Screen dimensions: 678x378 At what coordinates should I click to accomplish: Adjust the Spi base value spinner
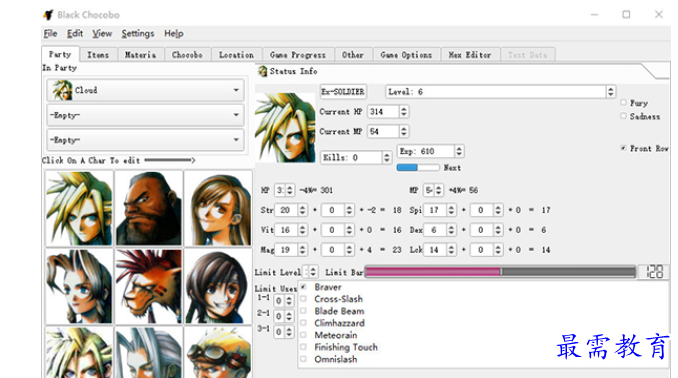(451, 210)
